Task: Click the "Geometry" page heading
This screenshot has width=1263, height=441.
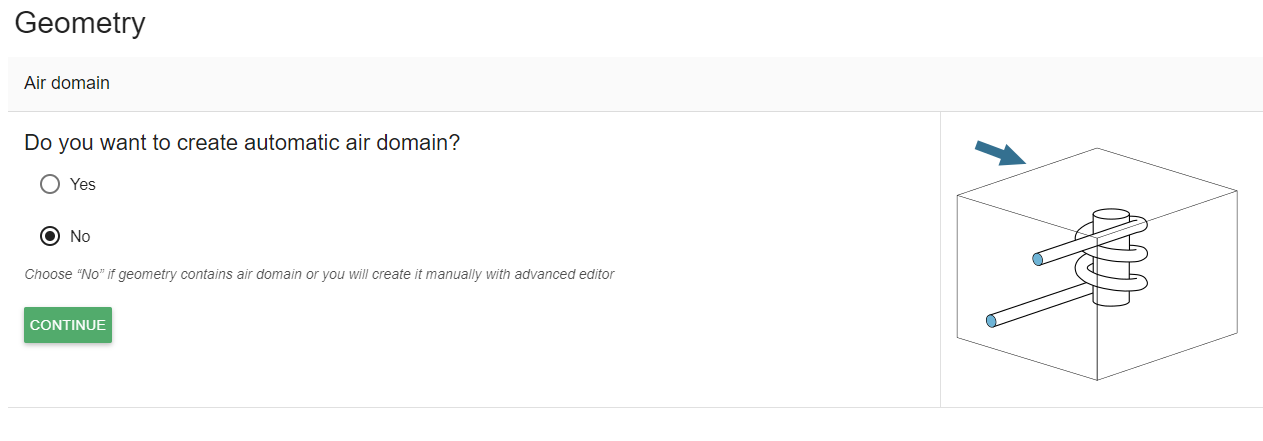Action: click(x=80, y=23)
